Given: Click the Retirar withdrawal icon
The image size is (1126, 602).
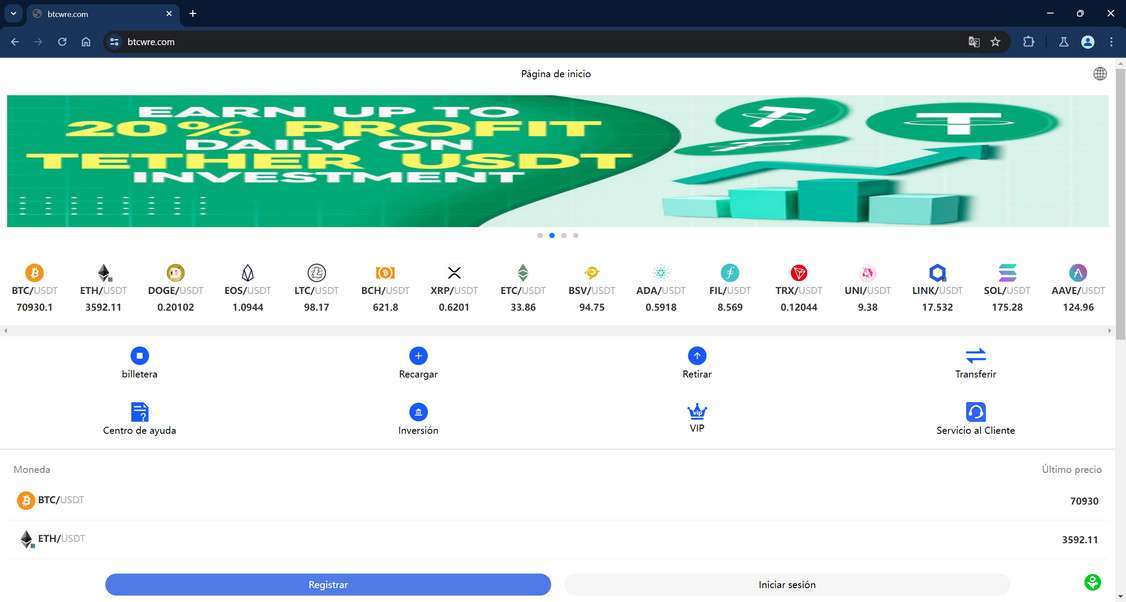Looking at the screenshot, I should (x=697, y=356).
